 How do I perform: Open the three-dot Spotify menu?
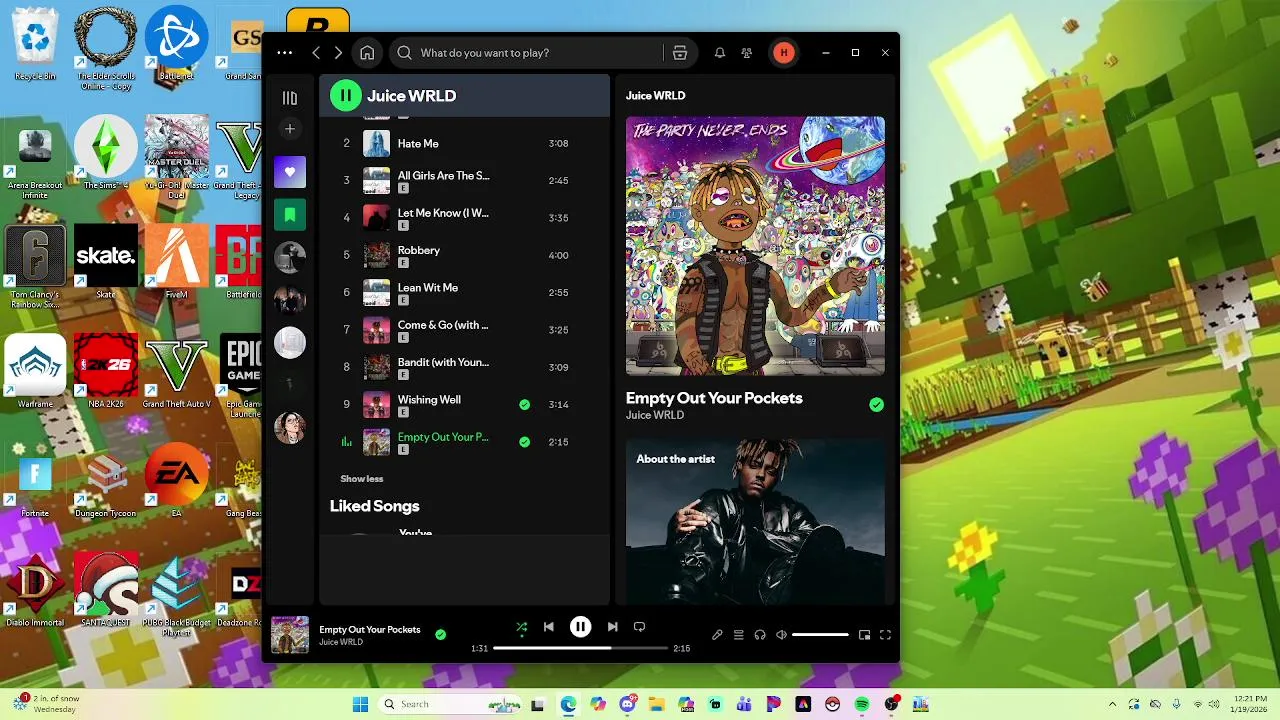285,53
